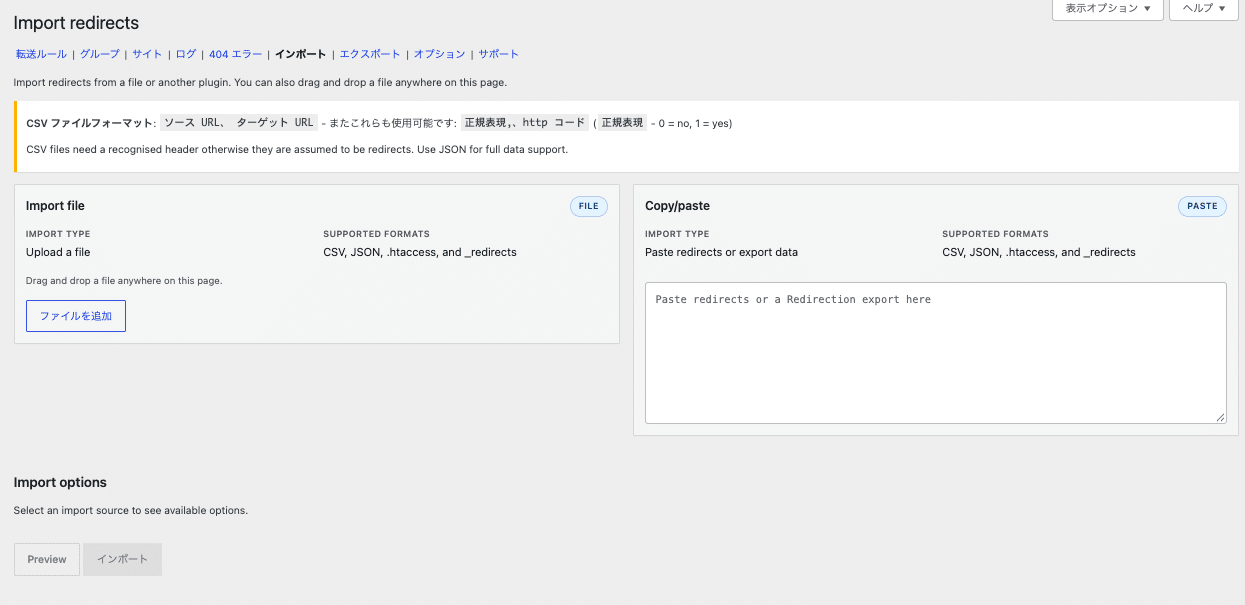This screenshot has width=1245, height=605.
Task: Select the current インポート tab
Action: [x=300, y=54]
